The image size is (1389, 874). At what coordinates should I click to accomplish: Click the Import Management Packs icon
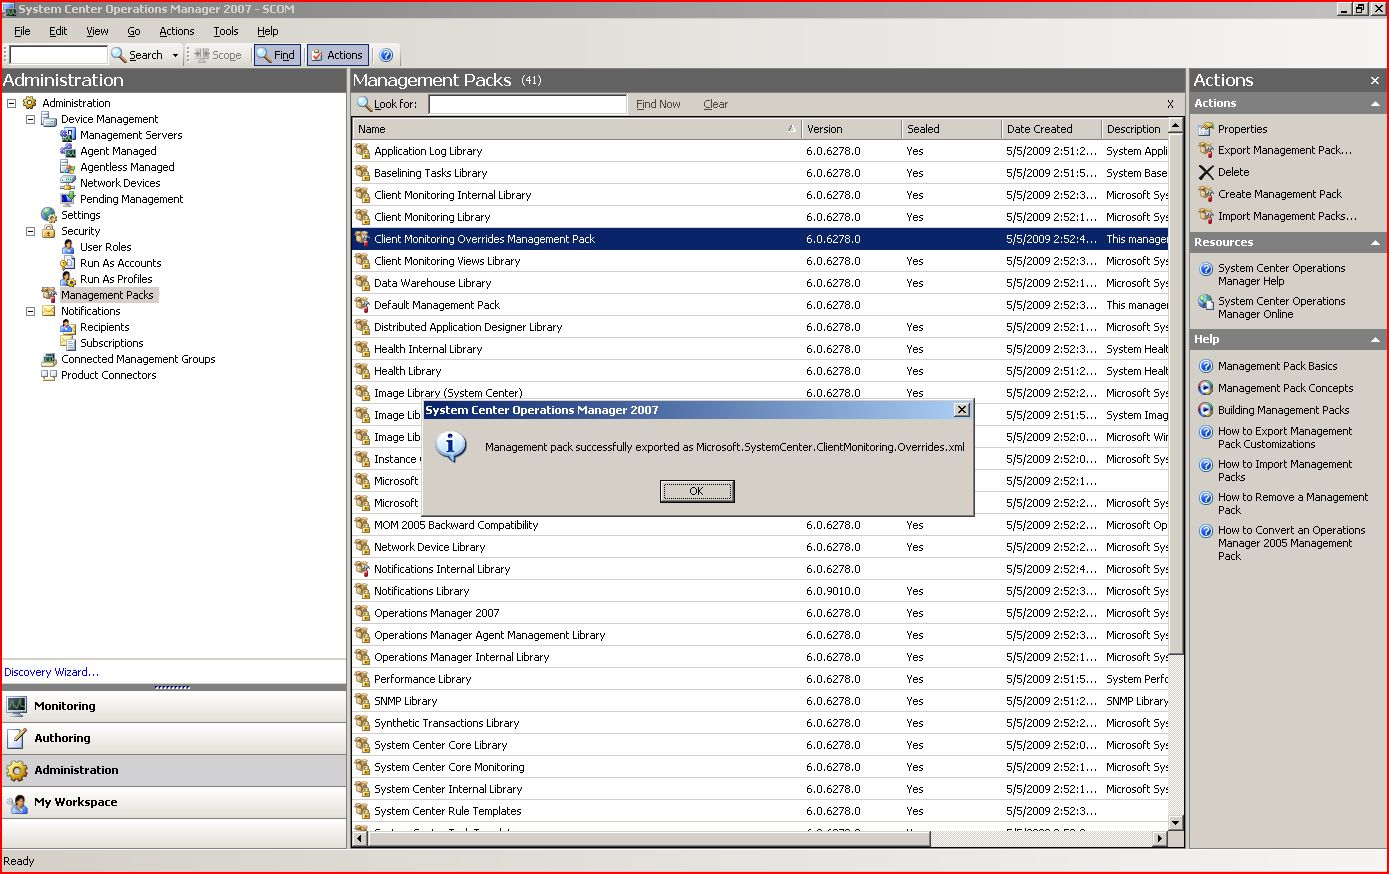coord(1206,216)
